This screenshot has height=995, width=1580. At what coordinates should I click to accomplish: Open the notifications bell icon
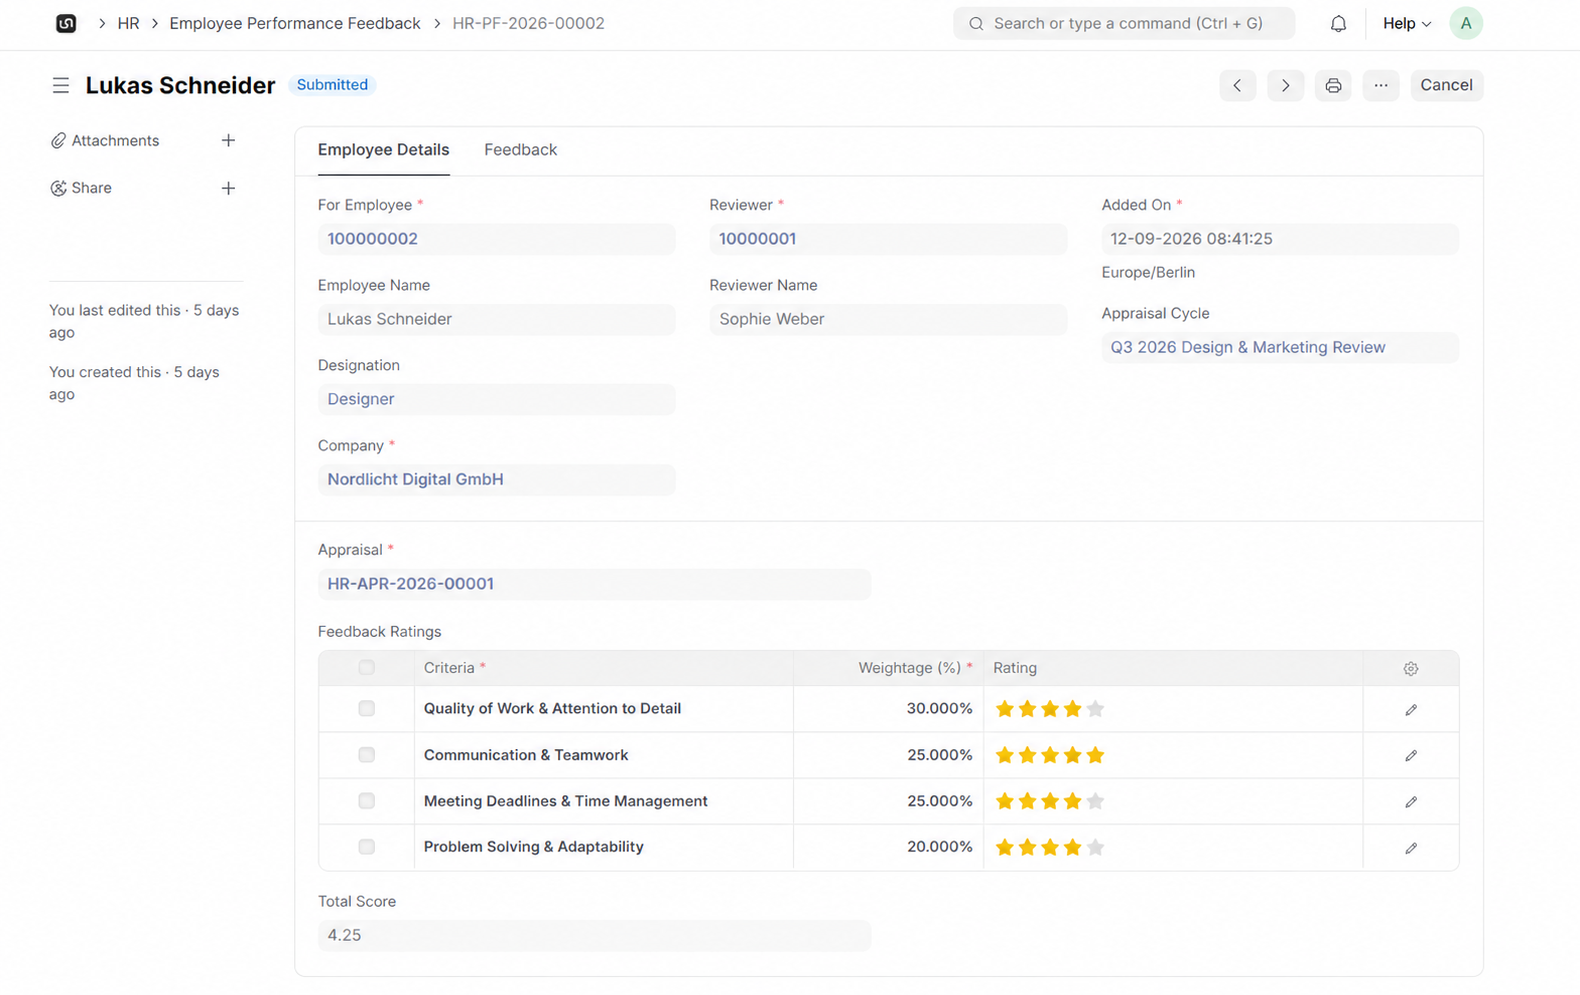point(1338,23)
